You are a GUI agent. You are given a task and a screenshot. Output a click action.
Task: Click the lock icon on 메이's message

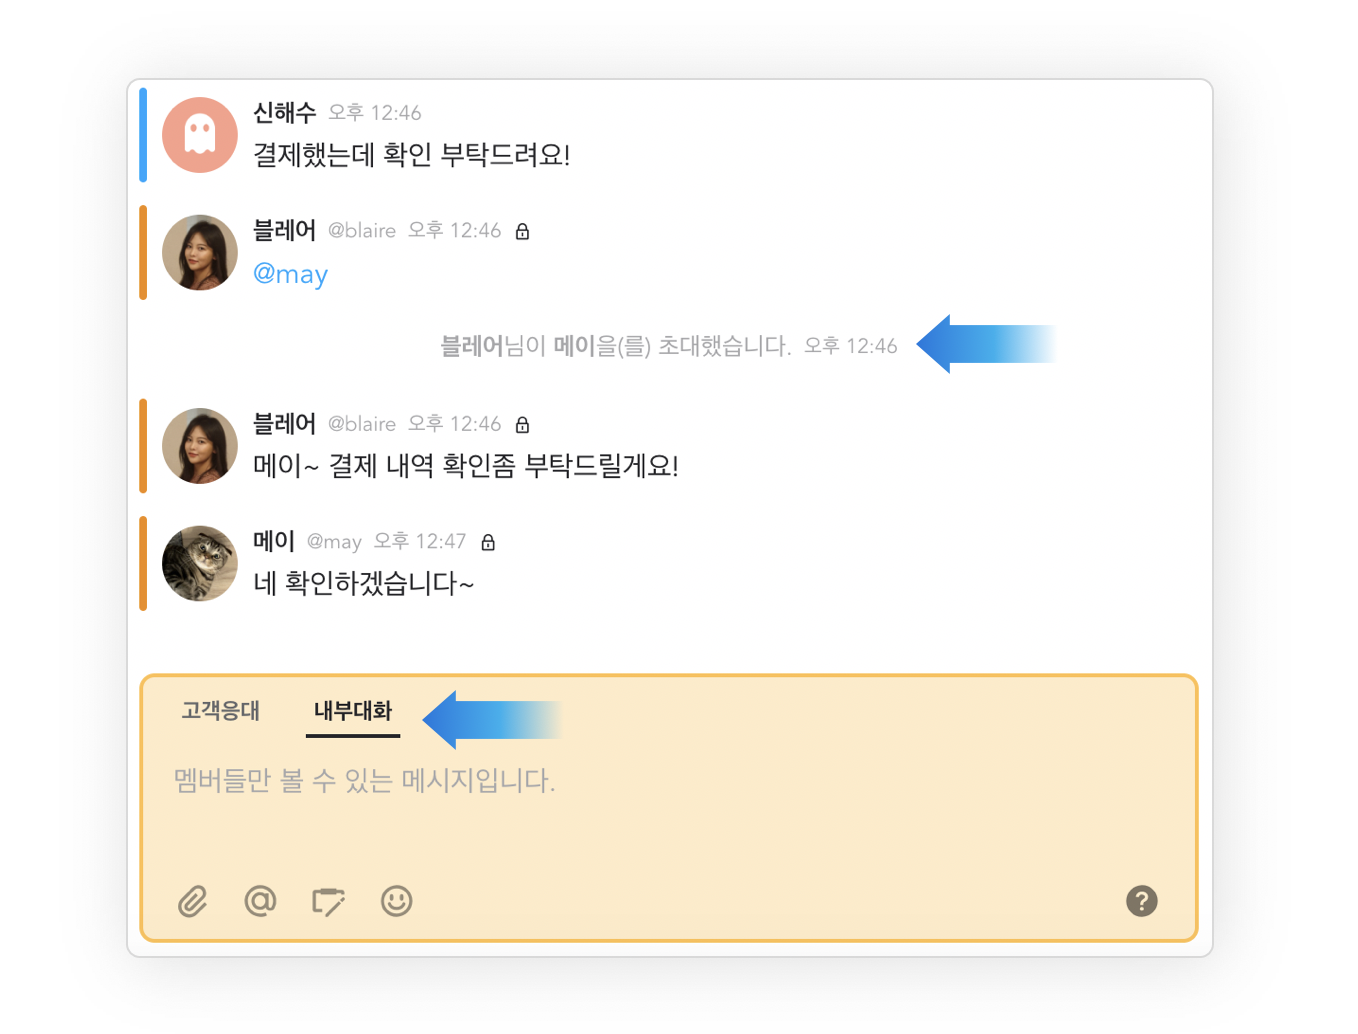(488, 542)
